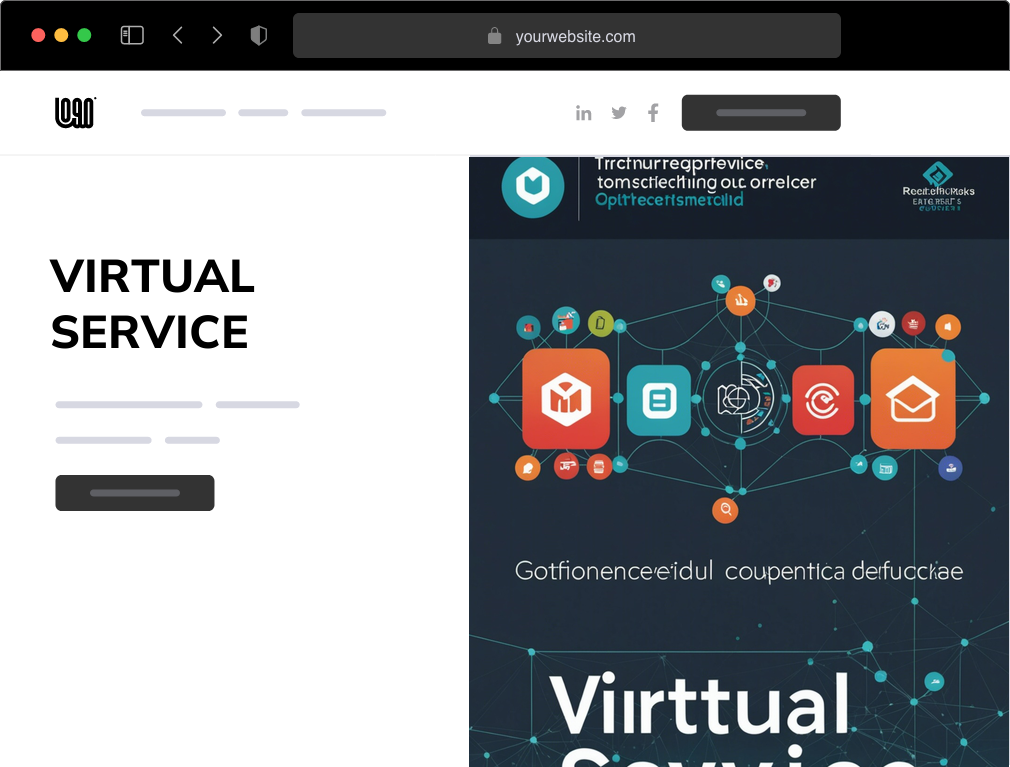The height and width of the screenshot is (767, 1010).
Task: Click the green clipboard circle icon
Action: point(600,323)
